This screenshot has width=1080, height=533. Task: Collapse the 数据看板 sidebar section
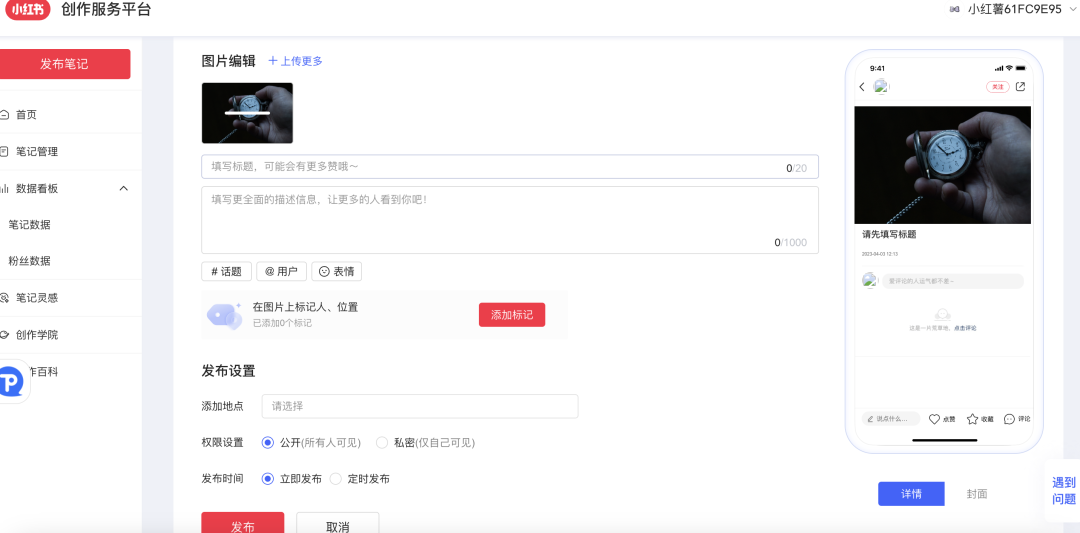click(x=124, y=188)
